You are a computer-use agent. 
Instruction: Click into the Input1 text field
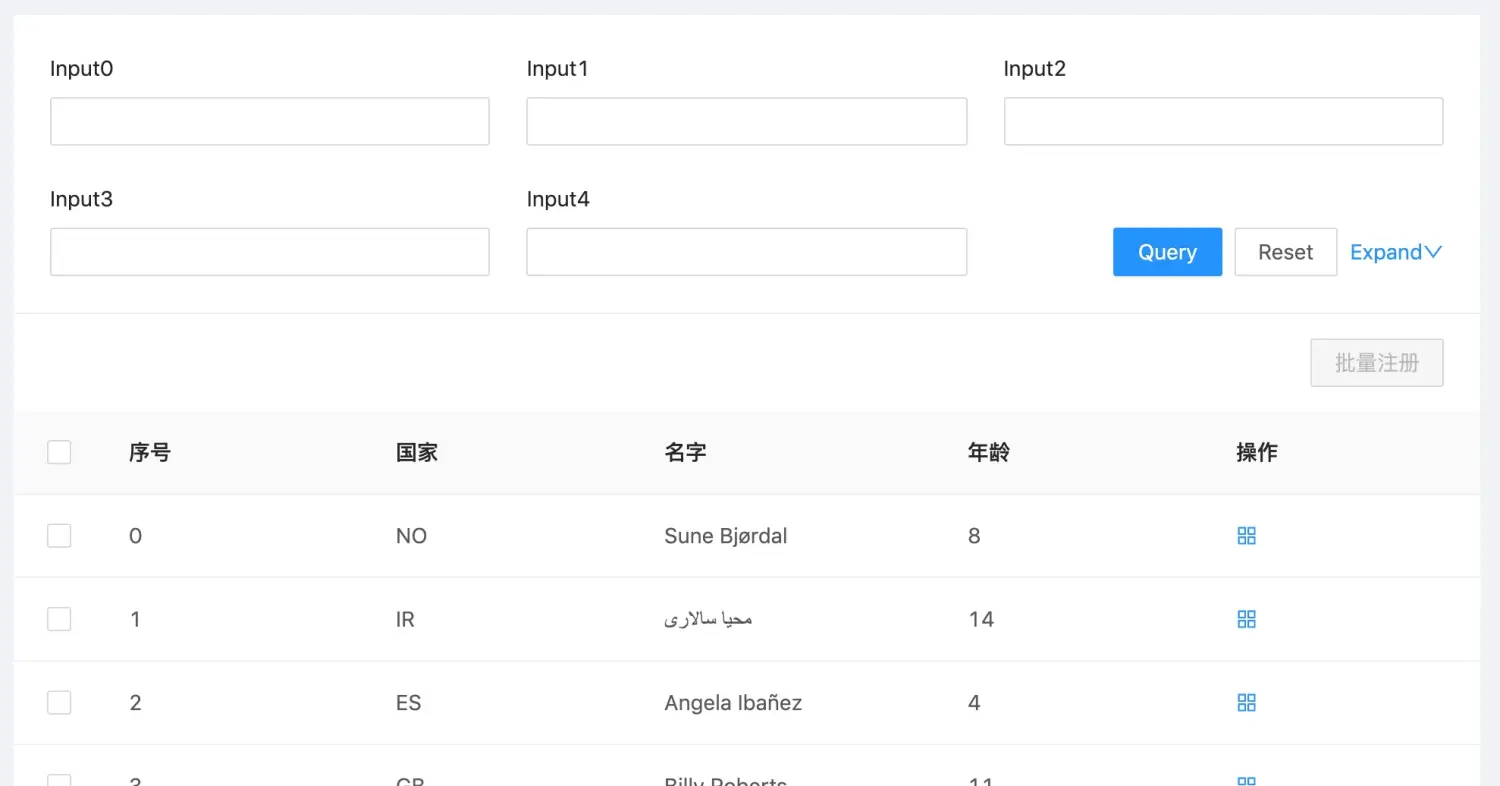(746, 121)
